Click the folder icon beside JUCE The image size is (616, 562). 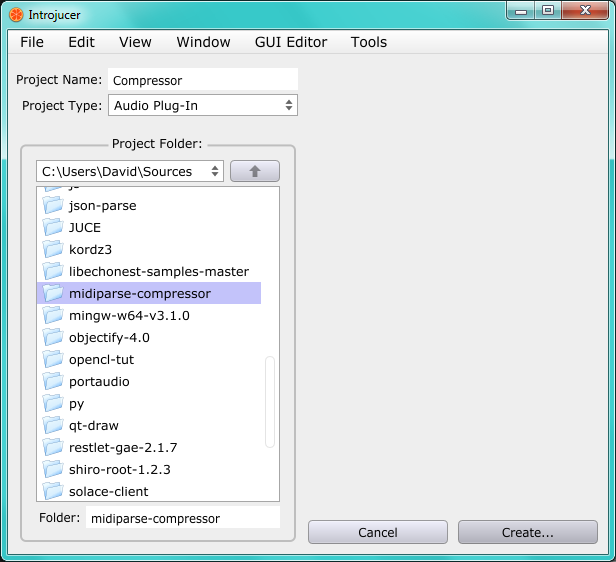53,227
